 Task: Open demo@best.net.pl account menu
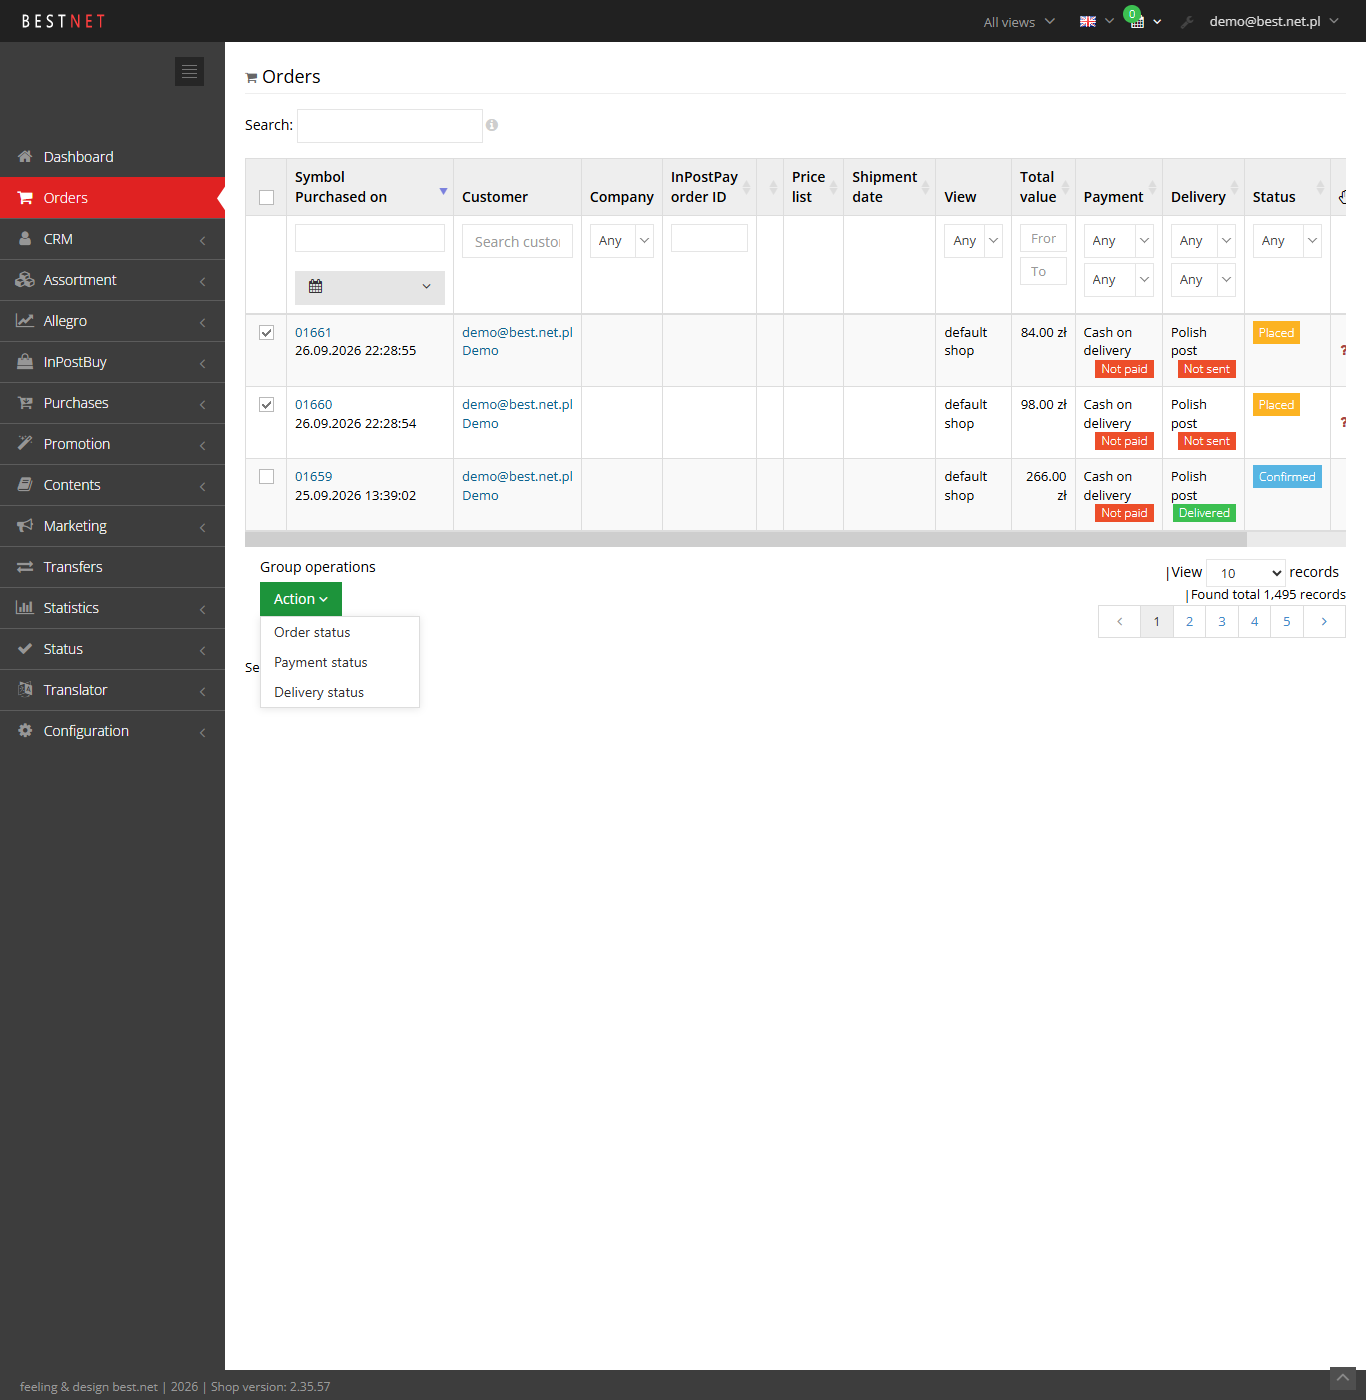[1273, 21]
